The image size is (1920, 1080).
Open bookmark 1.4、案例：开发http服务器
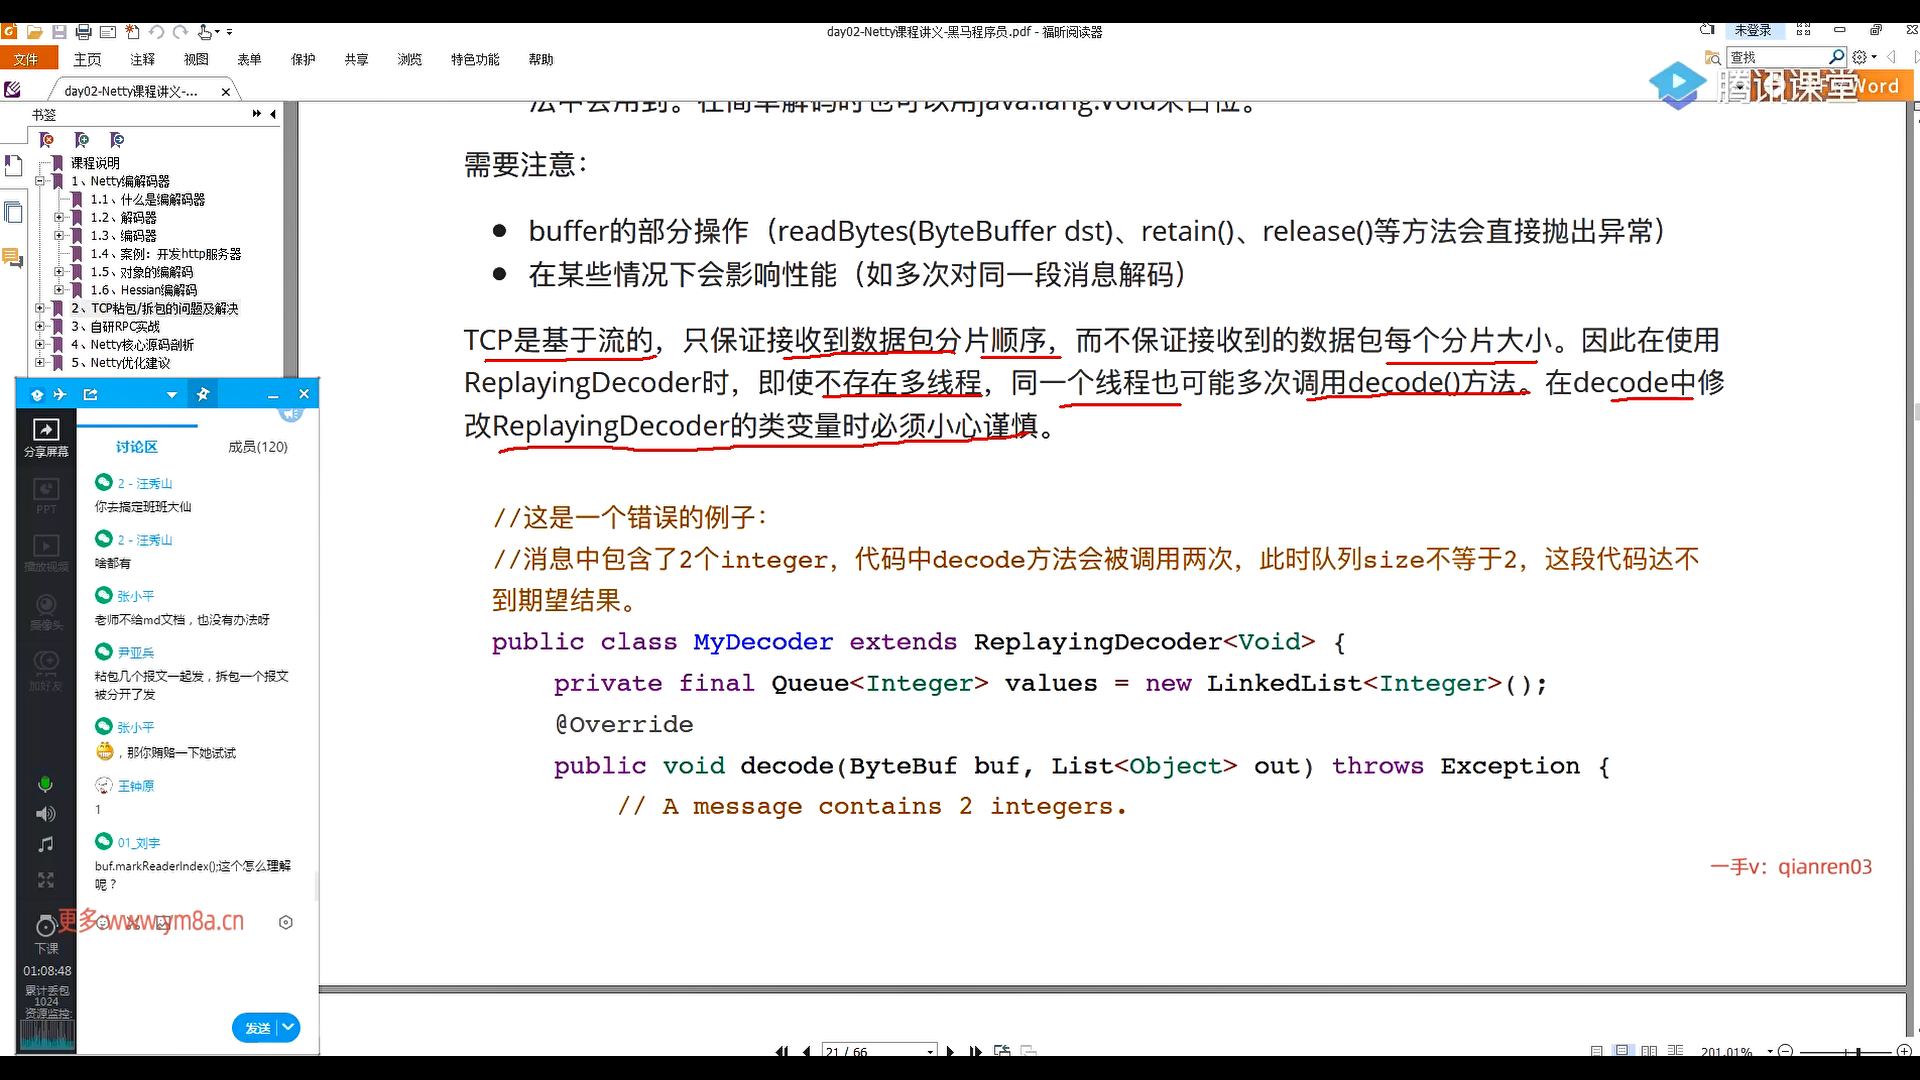[x=165, y=254]
